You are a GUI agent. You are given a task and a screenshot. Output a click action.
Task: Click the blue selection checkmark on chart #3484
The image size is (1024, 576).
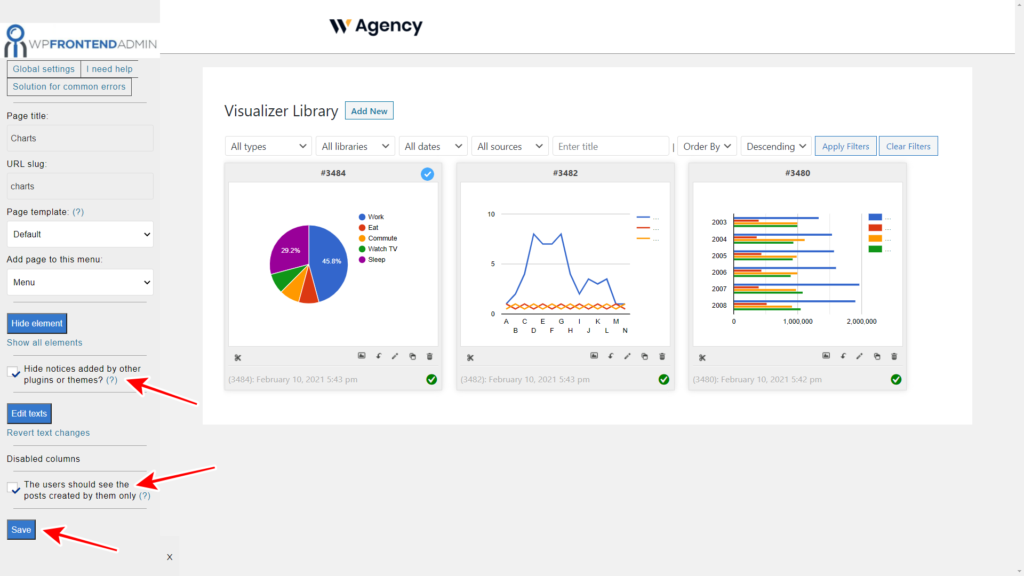coord(427,173)
